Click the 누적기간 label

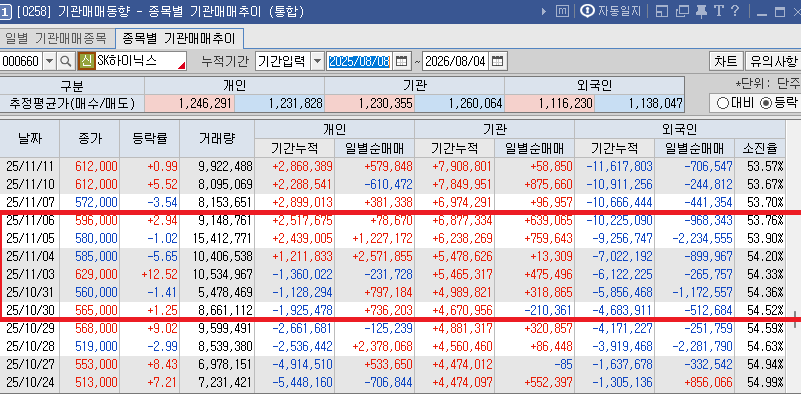(x=225, y=62)
